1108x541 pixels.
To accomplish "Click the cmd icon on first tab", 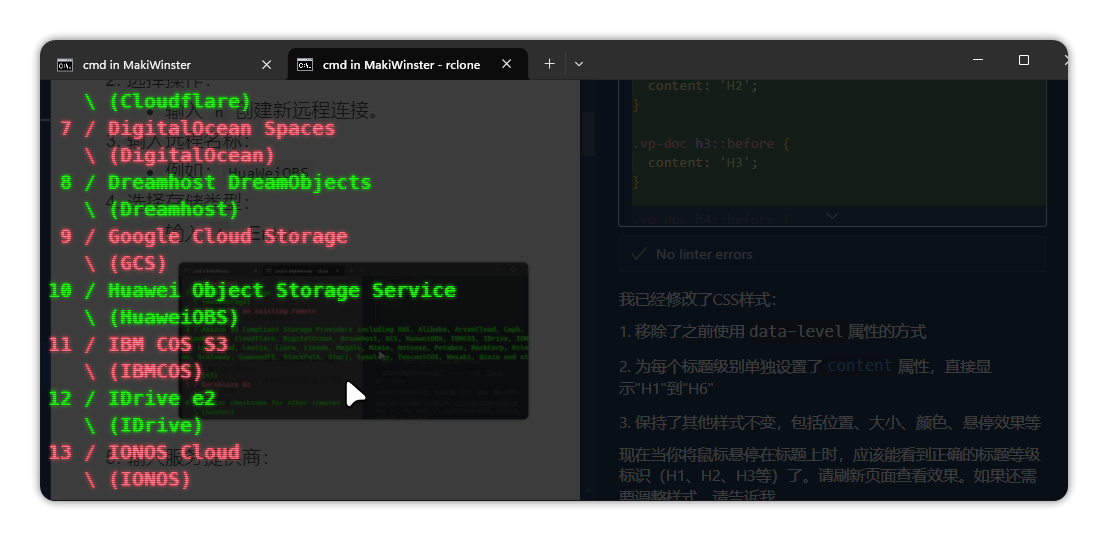I will (65, 65).
